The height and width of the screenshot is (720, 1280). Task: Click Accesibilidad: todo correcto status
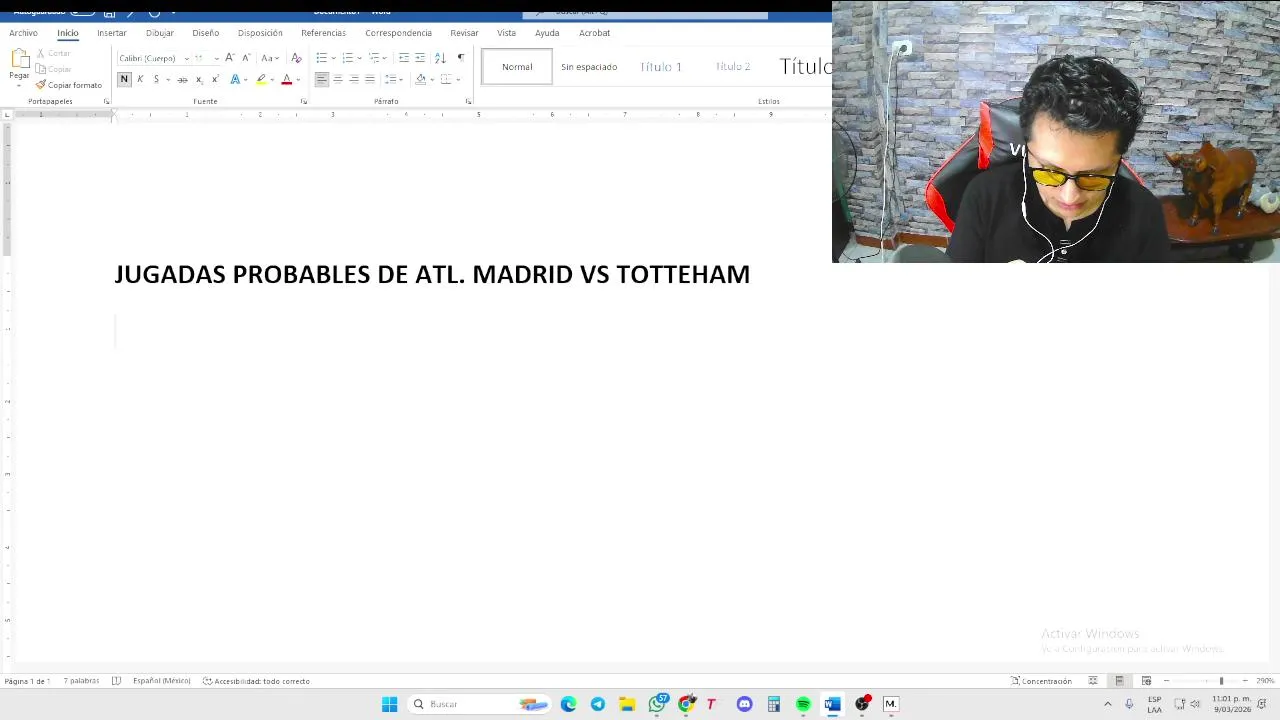256,681
